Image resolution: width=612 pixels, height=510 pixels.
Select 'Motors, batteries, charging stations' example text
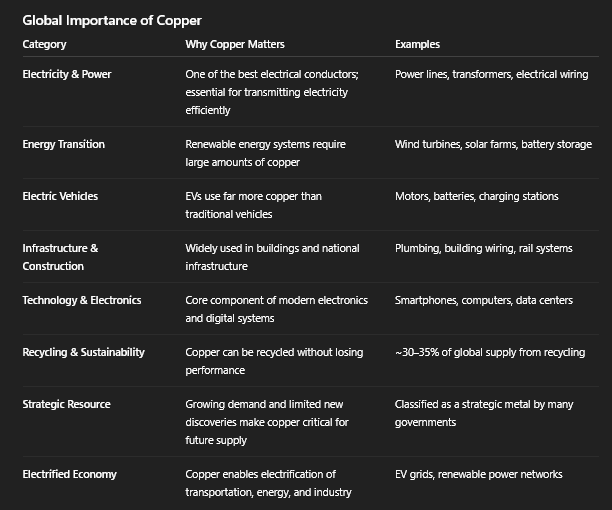coord(476,196)
